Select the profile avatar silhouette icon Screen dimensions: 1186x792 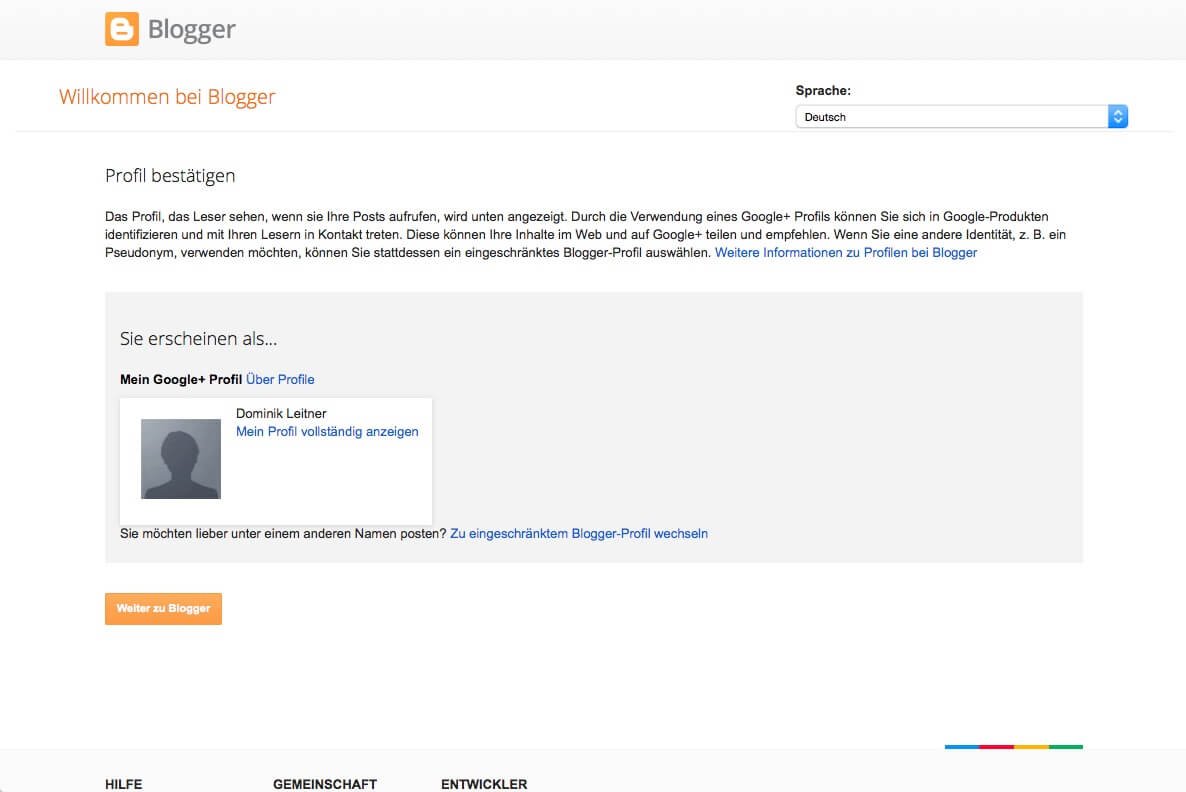[180, 458]
